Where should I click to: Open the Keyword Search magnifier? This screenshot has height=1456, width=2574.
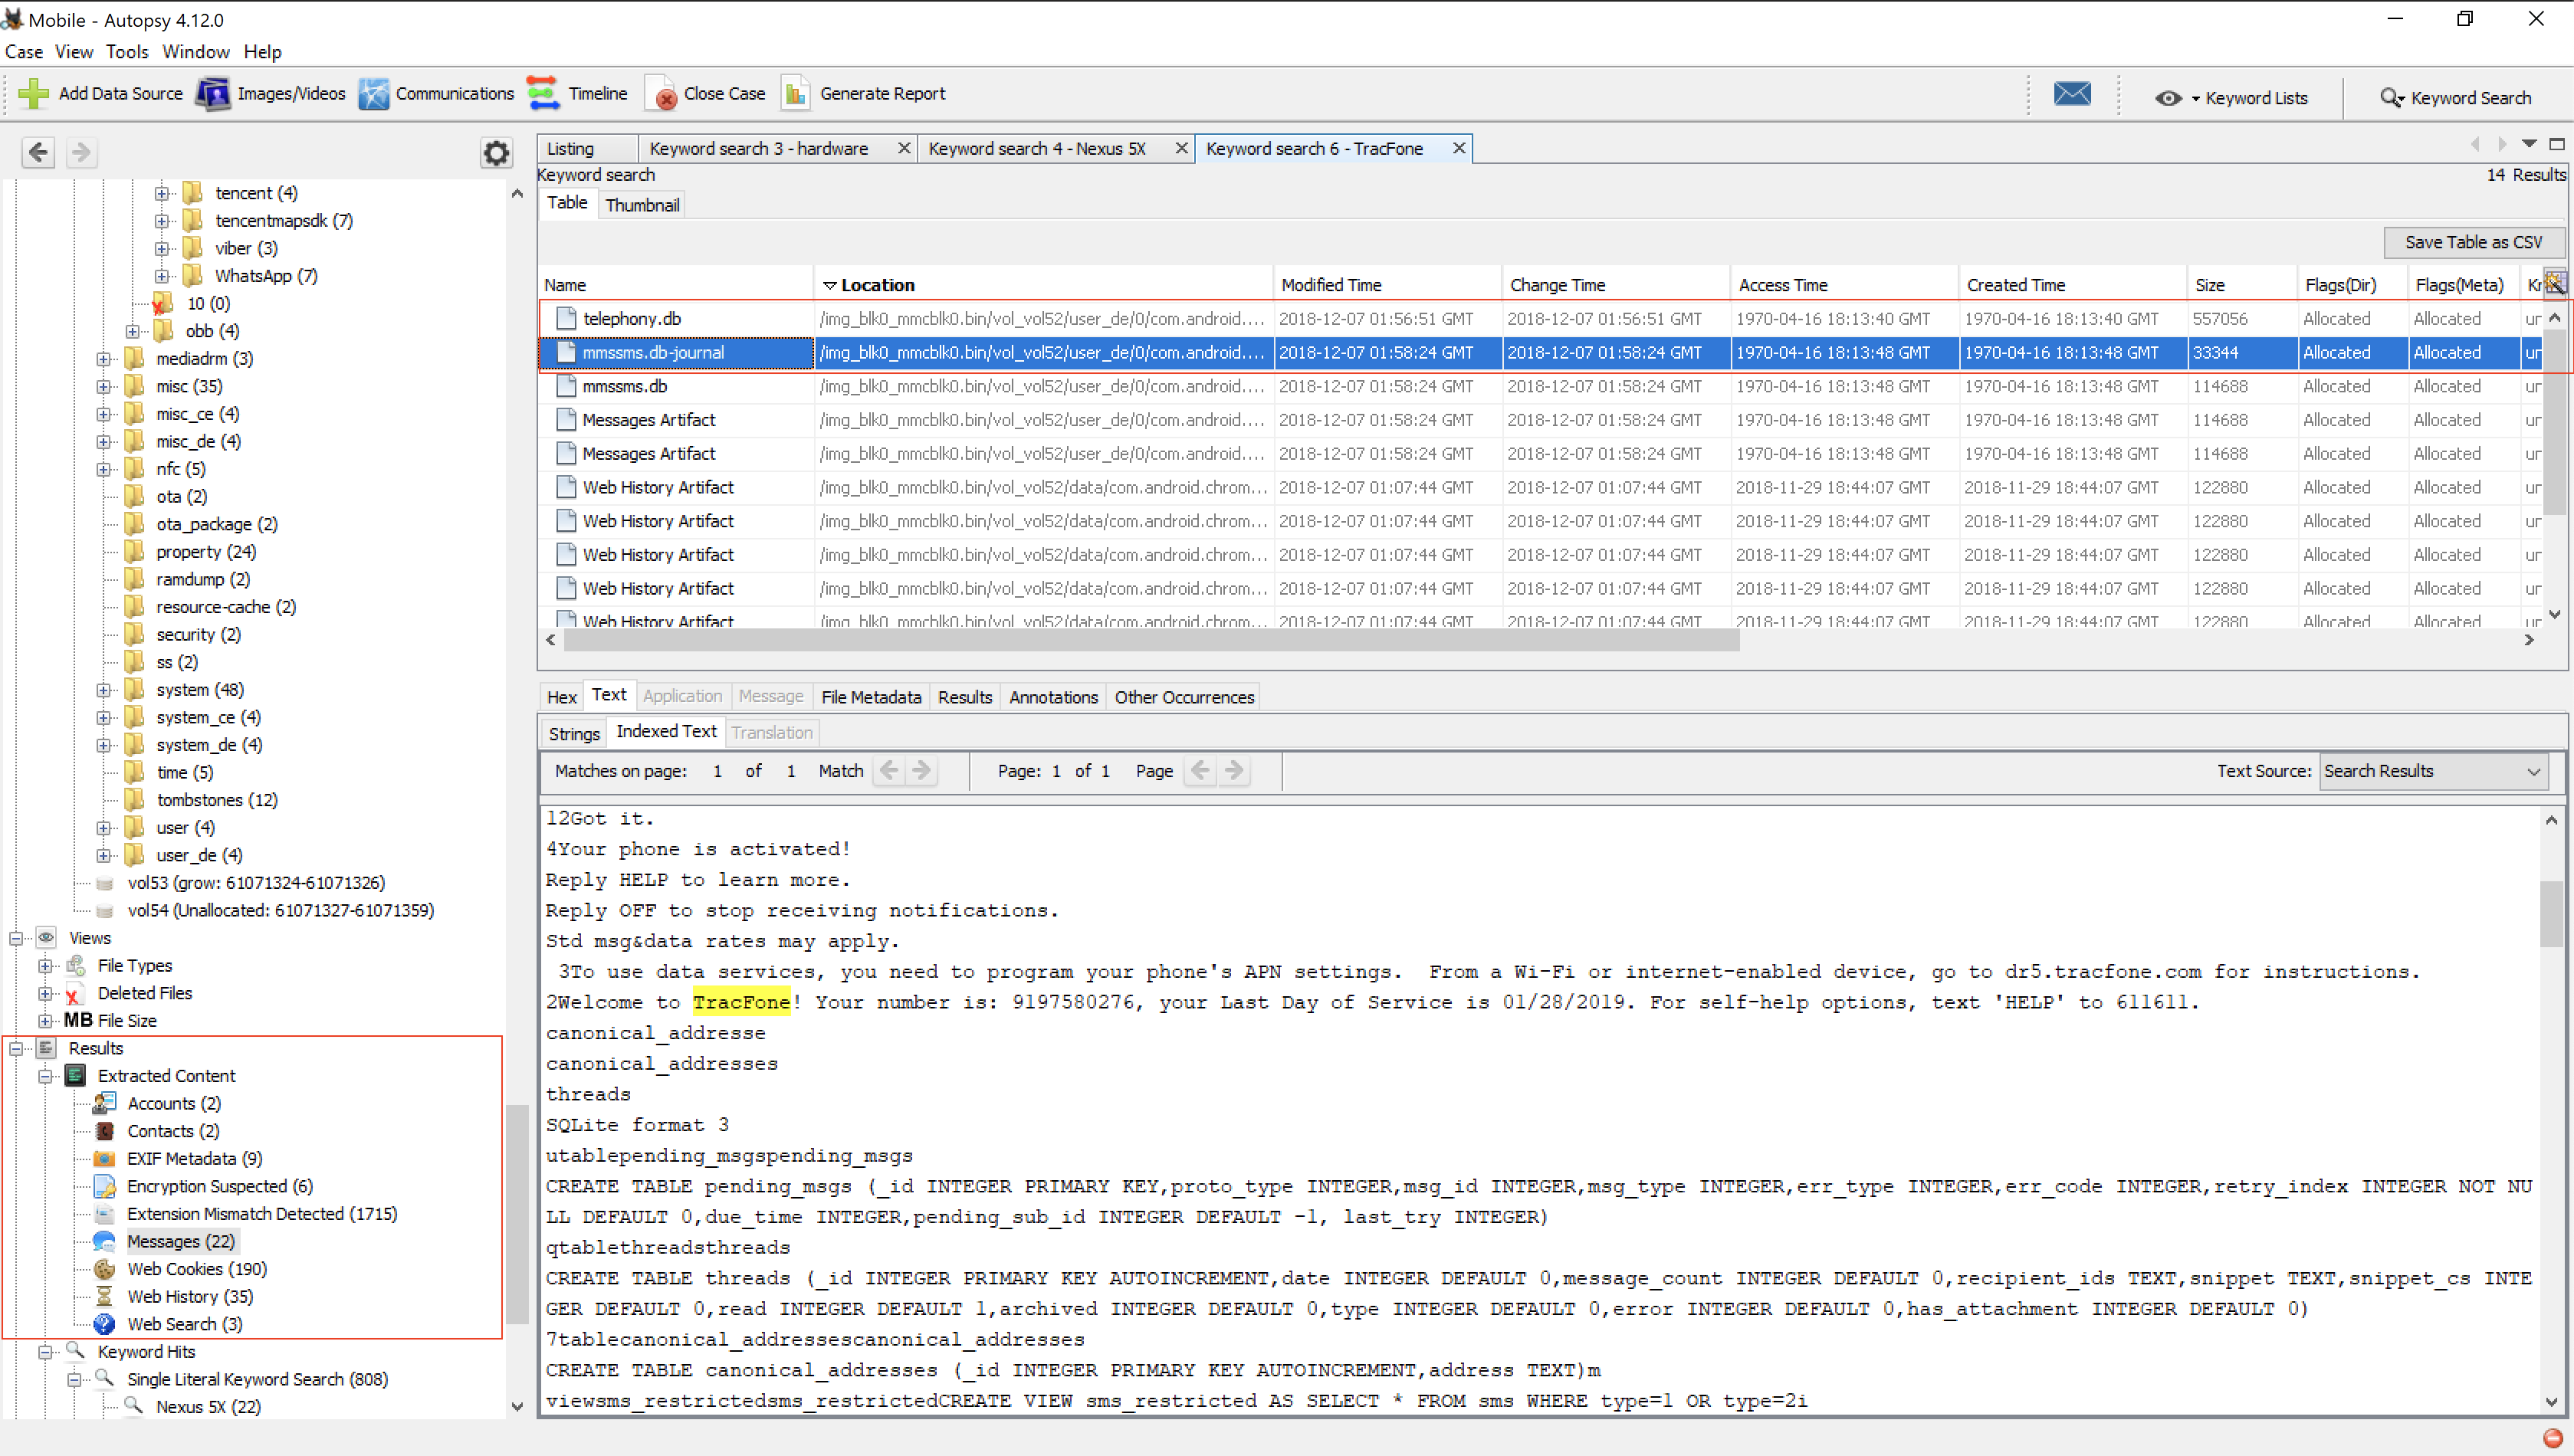tap(2391, 98)
